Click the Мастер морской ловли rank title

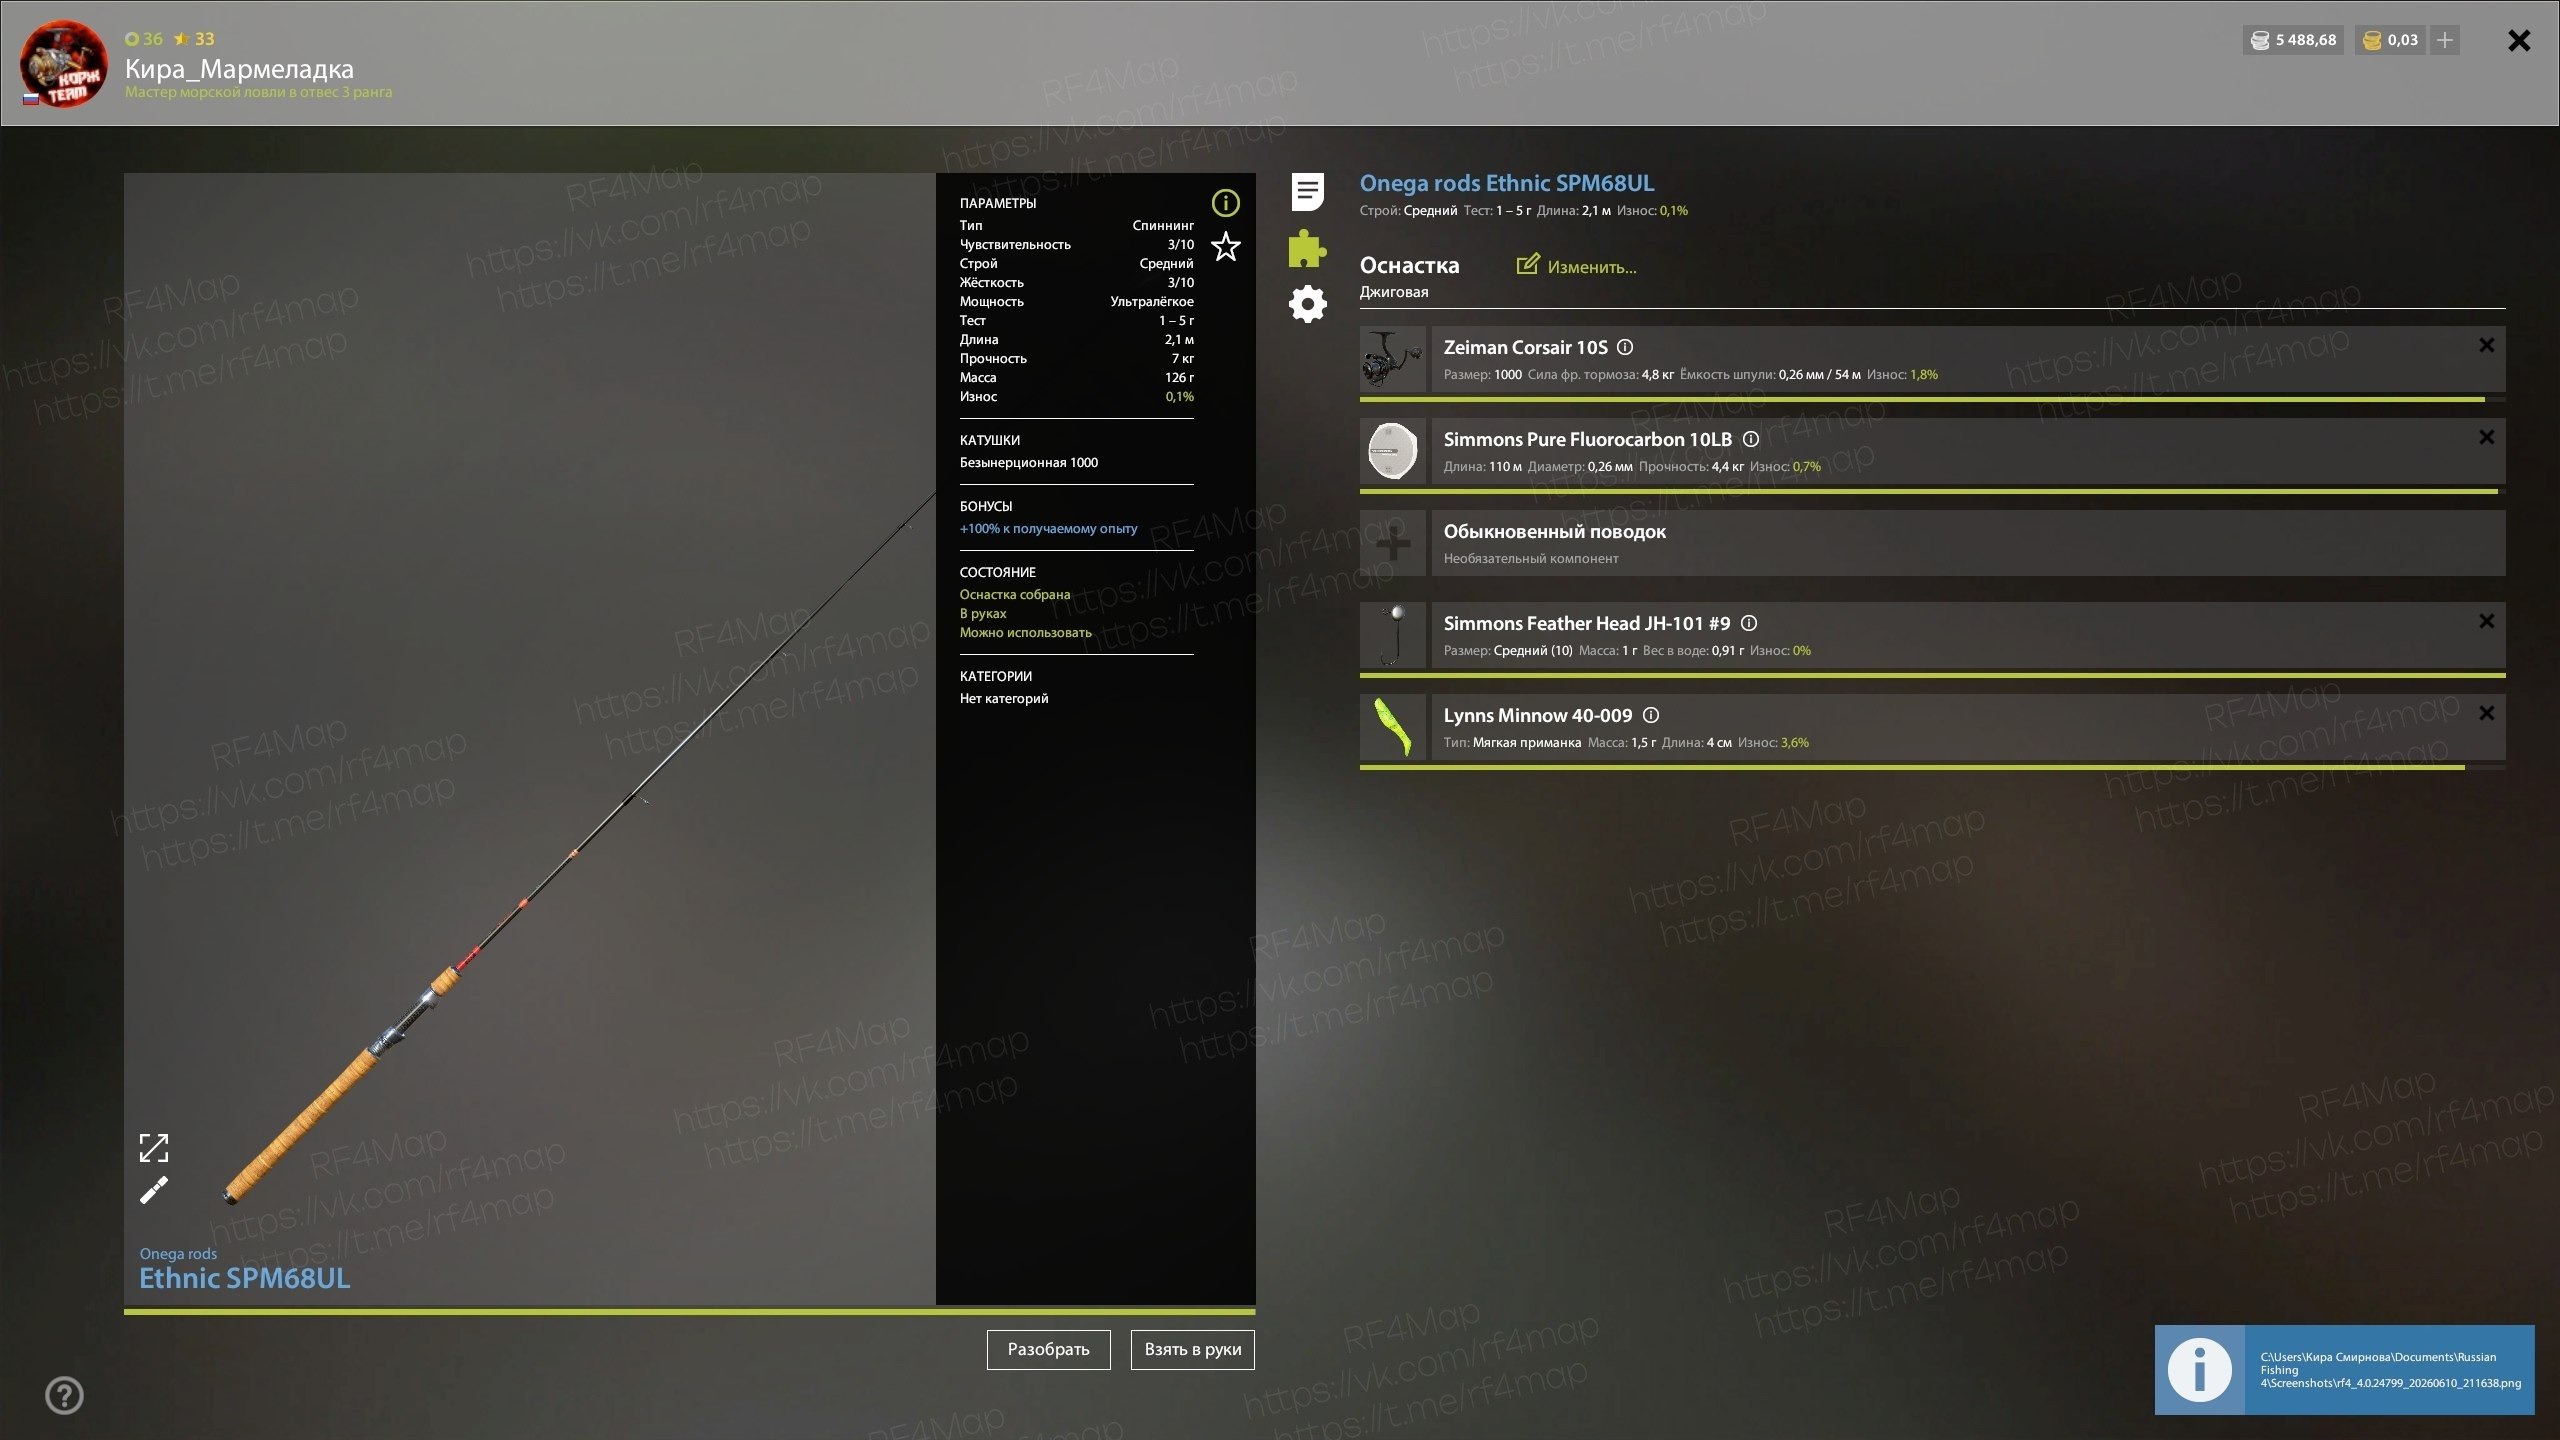(258, 92)
